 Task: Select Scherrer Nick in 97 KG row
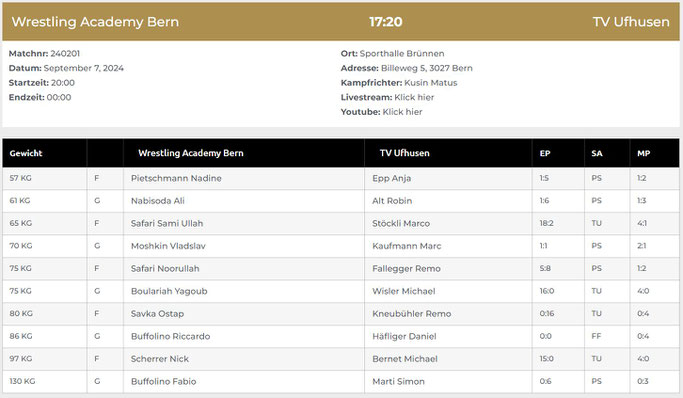160,359
